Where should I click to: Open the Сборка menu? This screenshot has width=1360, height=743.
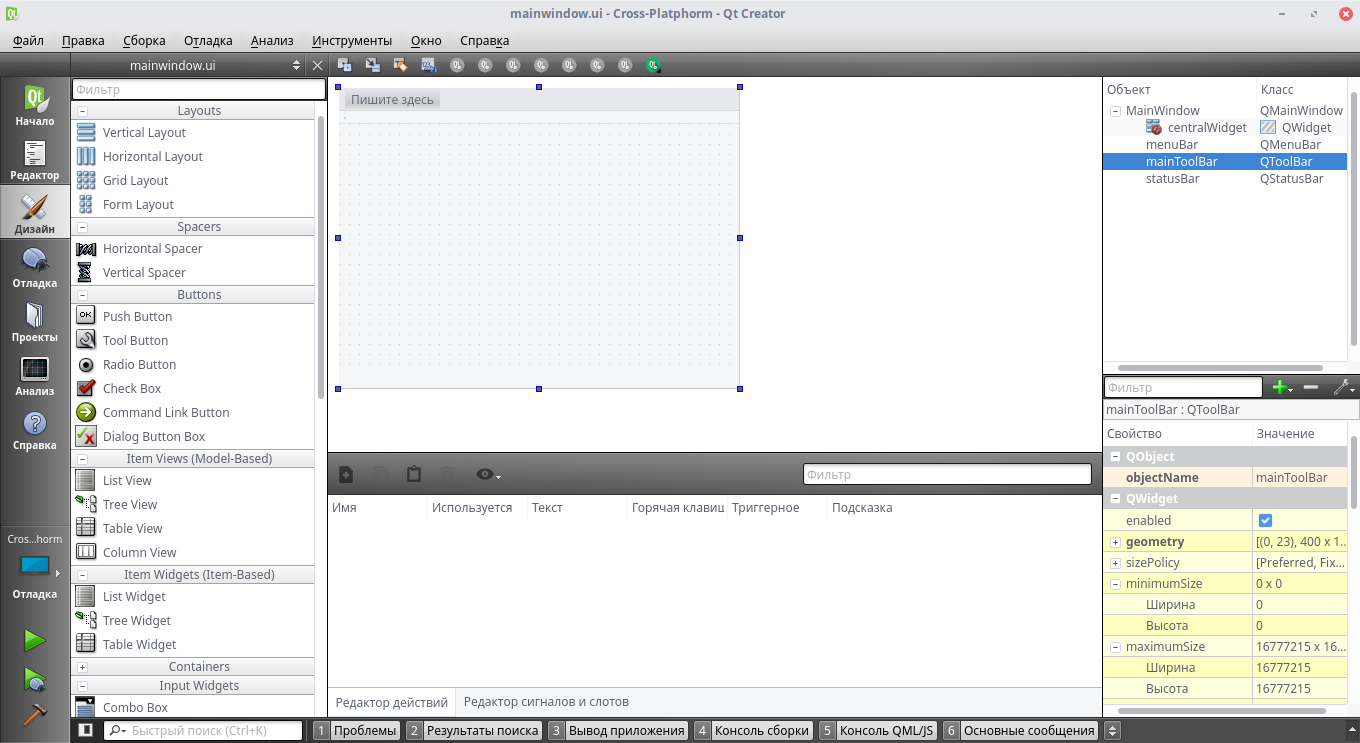144,40
